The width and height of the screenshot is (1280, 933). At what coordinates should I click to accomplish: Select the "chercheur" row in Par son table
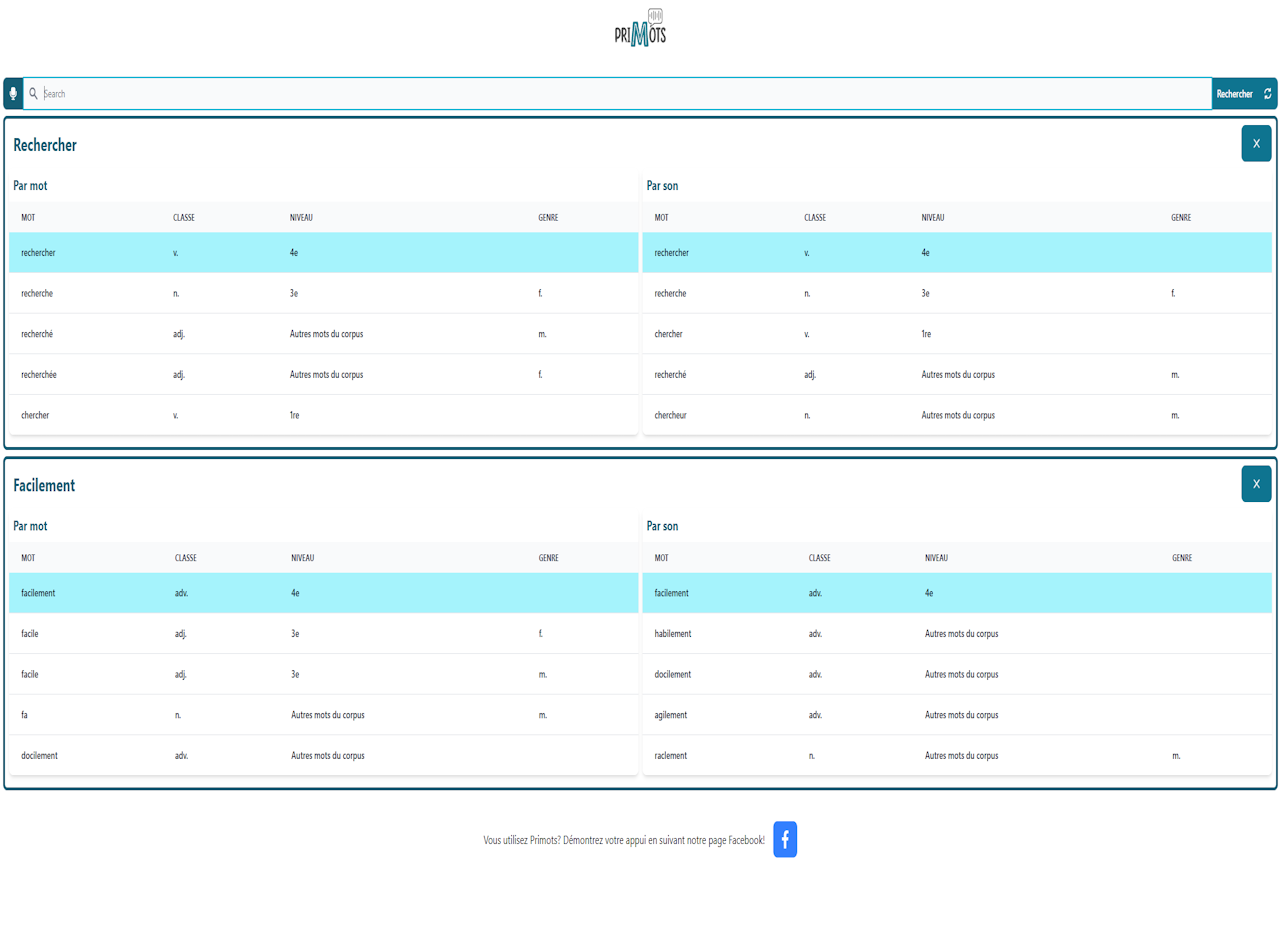pos(677,415)
